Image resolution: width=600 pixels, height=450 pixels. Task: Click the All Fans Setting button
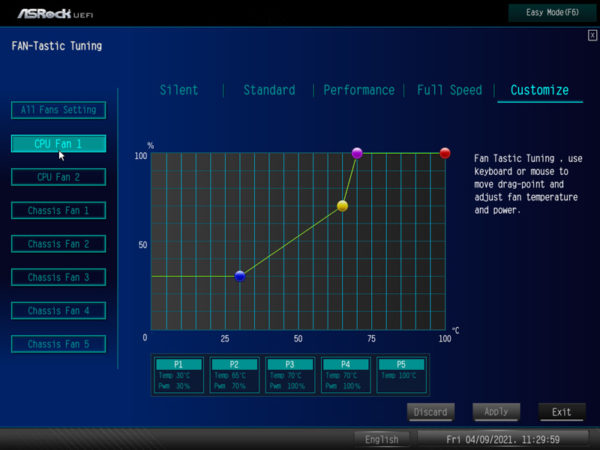[x=59, y=110]
